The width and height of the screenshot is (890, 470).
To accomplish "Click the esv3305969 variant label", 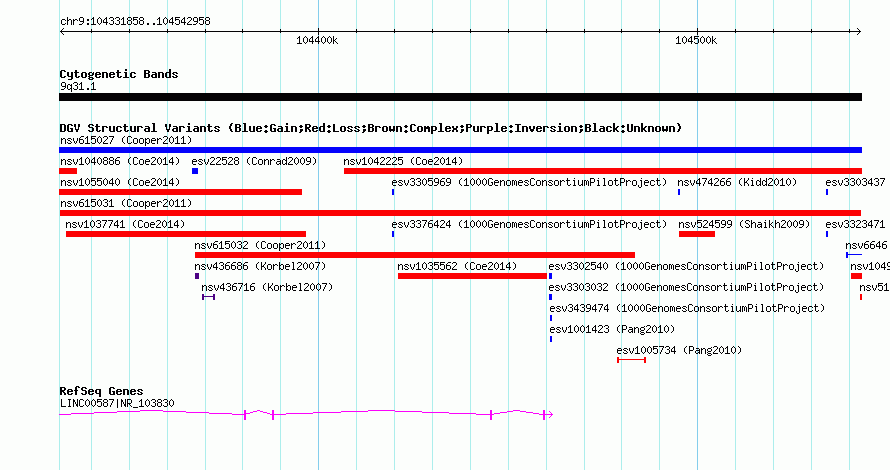I will [x=529, y=182].
